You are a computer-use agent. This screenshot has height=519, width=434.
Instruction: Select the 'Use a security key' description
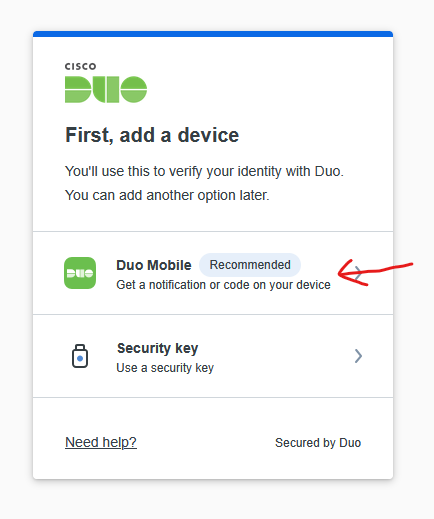point(165,368)
